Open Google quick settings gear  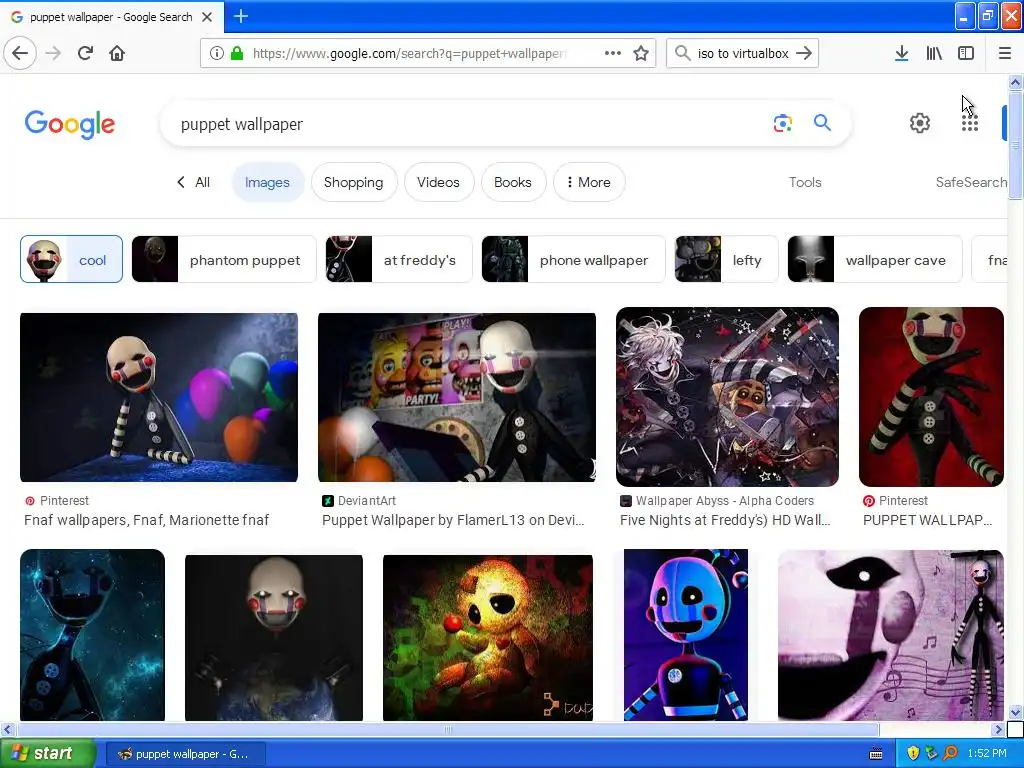pos(920,123)
